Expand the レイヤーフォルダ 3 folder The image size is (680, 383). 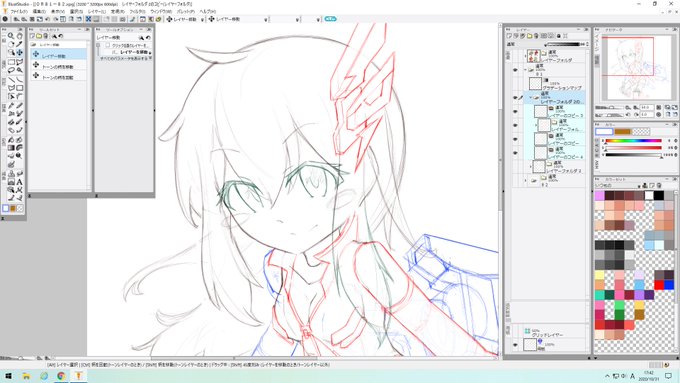[x=531, y=166]
